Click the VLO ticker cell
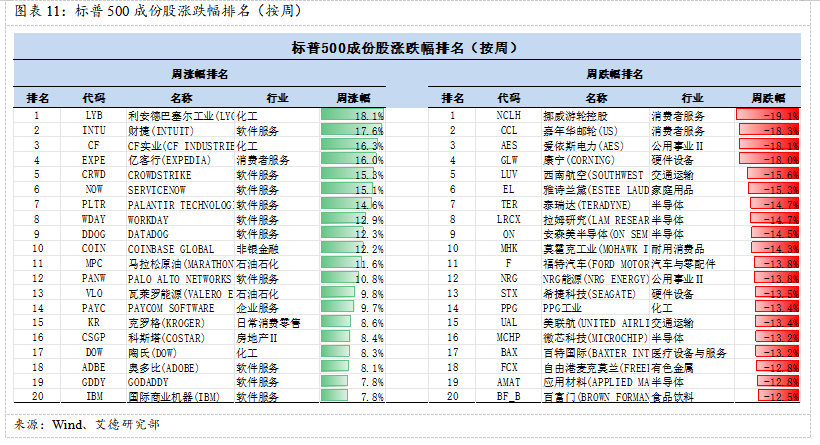 [94, 293]
